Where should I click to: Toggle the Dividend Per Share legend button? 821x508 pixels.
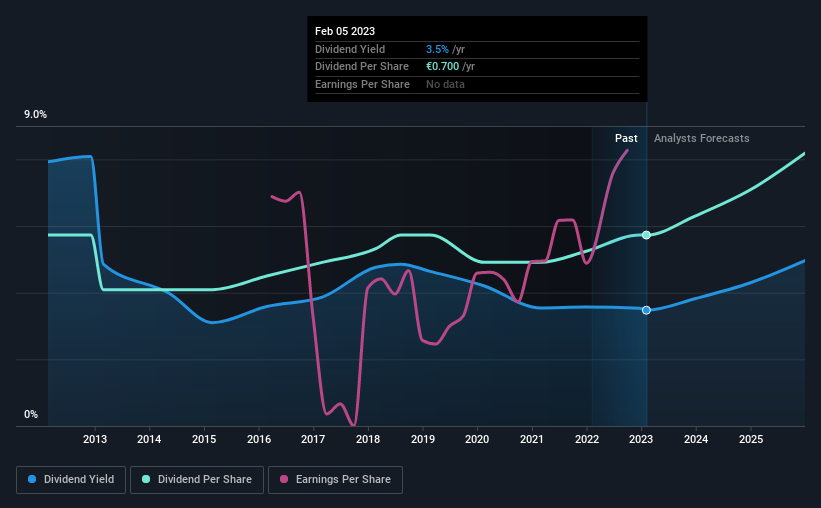tap(197, 480)
